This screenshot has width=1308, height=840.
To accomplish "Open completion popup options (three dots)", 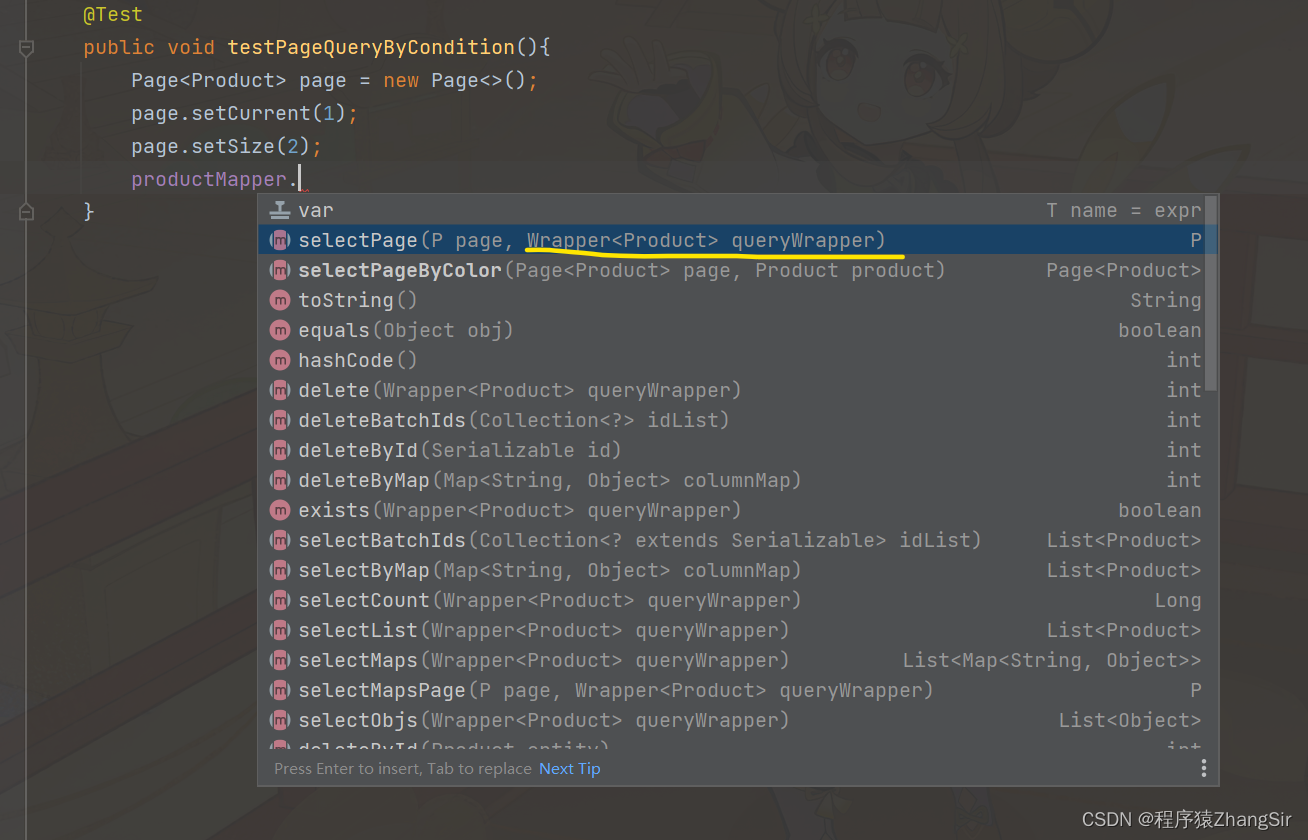I will pos(1204,768).
